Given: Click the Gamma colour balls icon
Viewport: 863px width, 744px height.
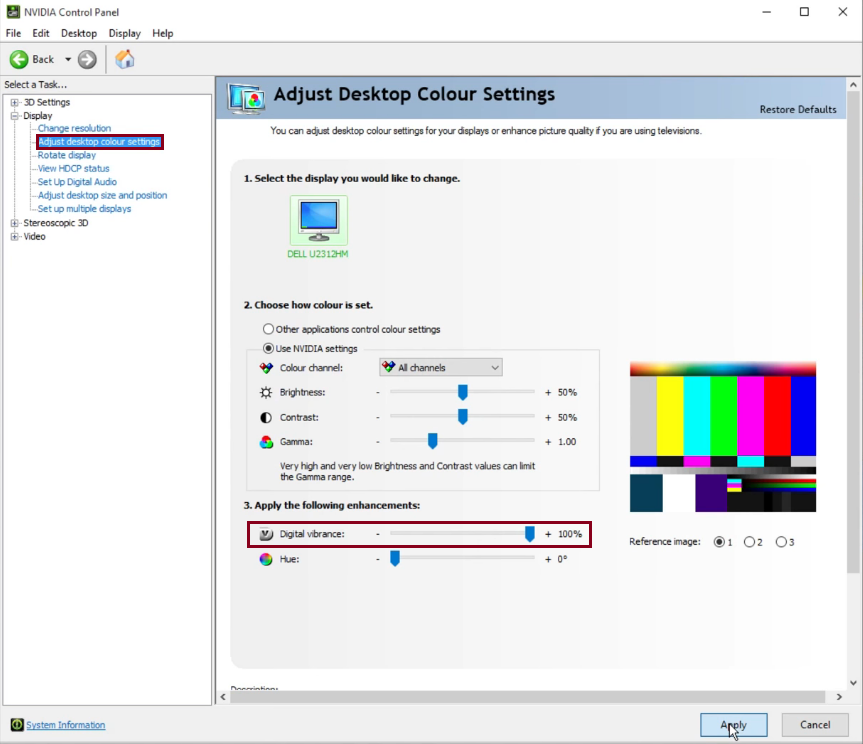Looking at the screenshot, I should tap(266, 442).
